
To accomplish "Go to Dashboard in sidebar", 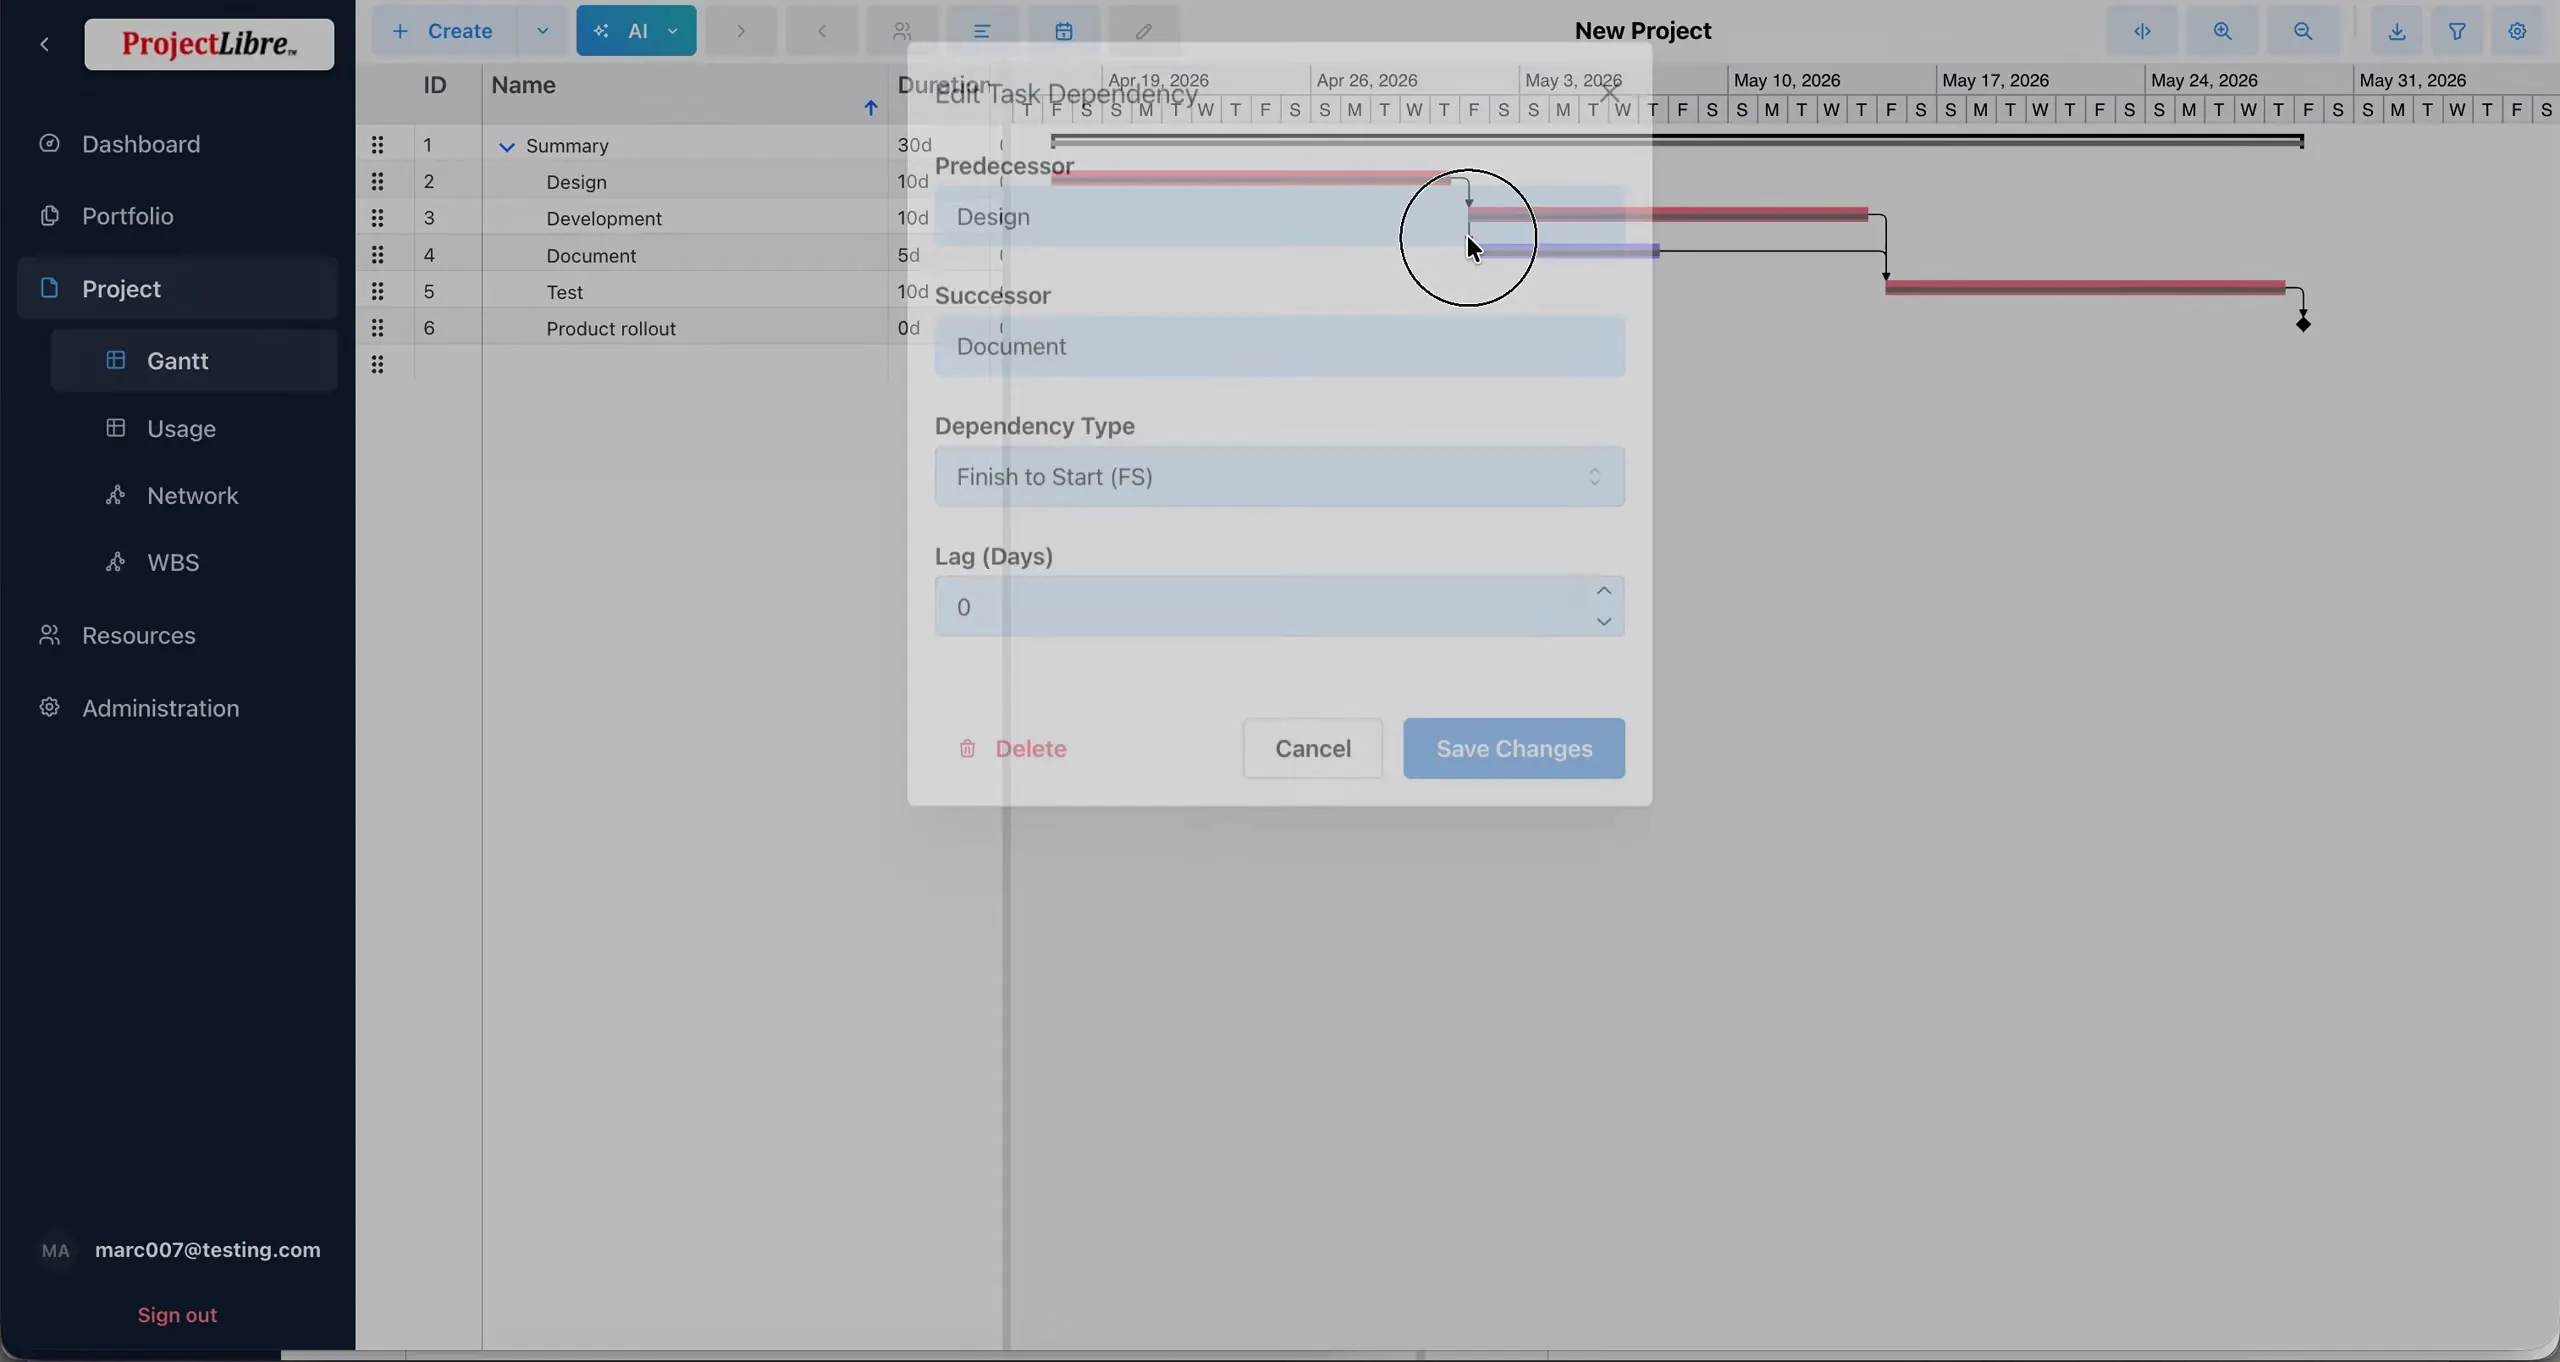I will click(x=141, y=144).
